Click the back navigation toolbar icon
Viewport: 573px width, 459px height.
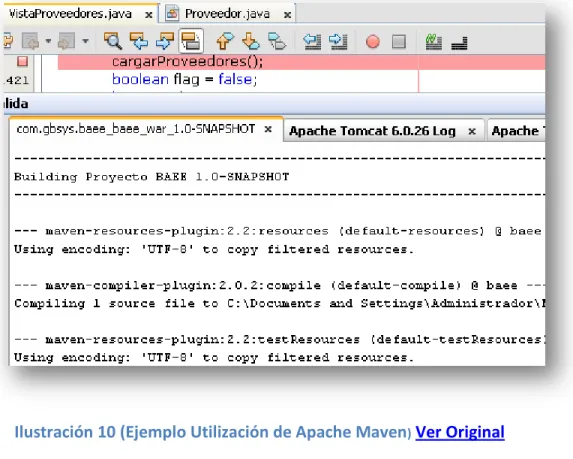tap(31, 41)
